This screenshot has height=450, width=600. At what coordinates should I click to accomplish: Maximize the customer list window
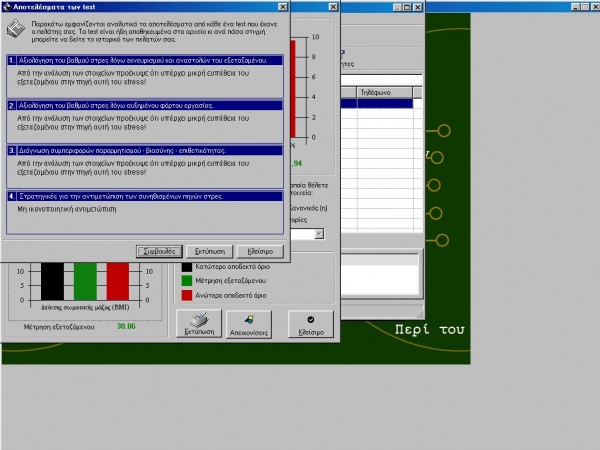407,7
